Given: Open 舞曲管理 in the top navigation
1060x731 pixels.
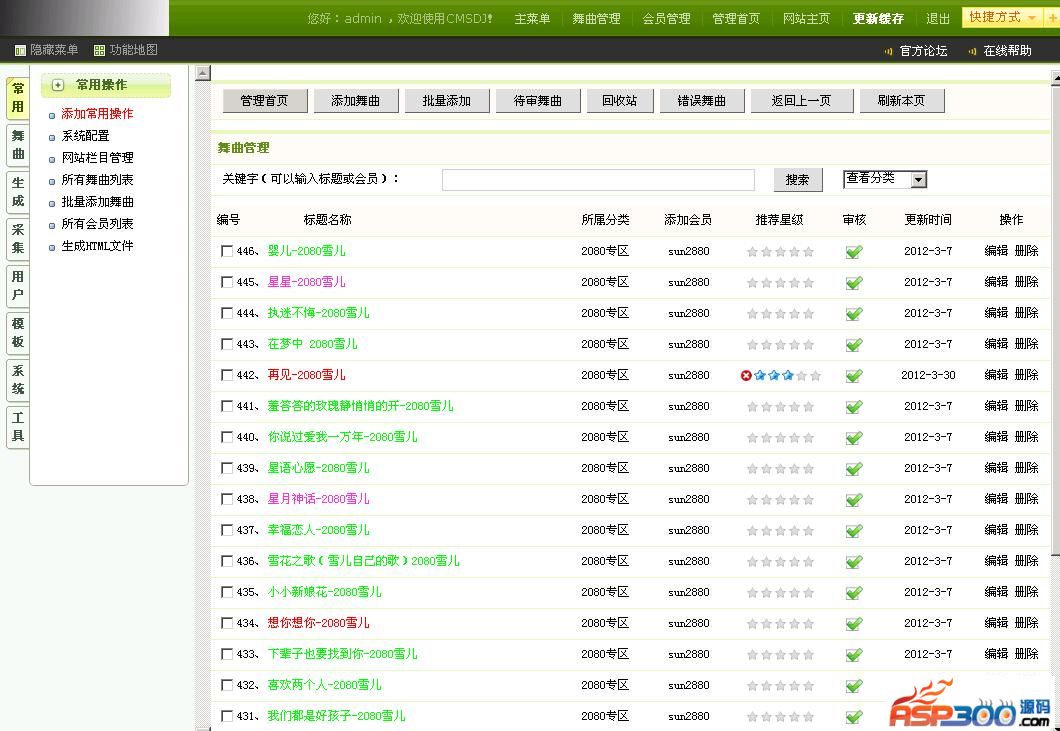Looking at the screenshot, I should click(596, 18).
